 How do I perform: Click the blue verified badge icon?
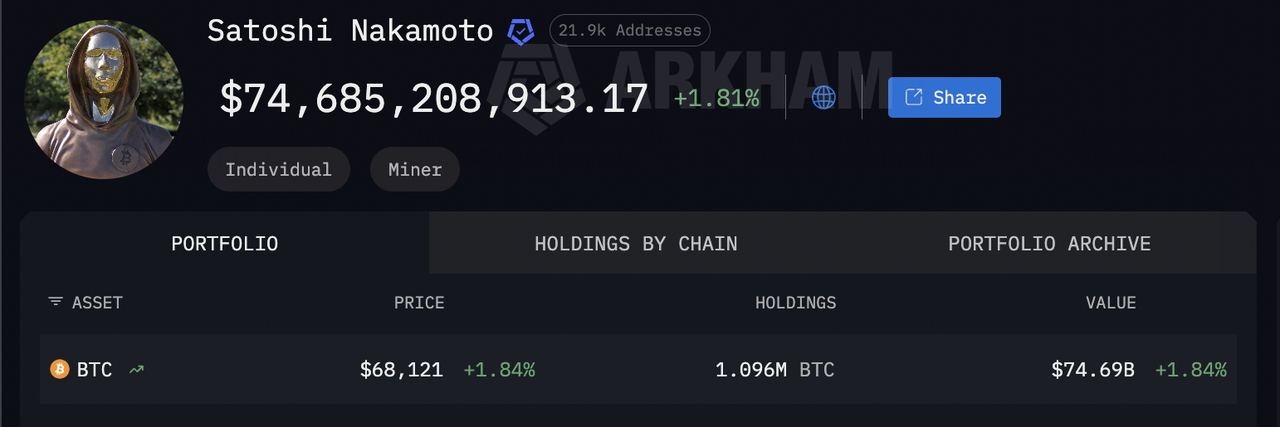click(520, 31)
